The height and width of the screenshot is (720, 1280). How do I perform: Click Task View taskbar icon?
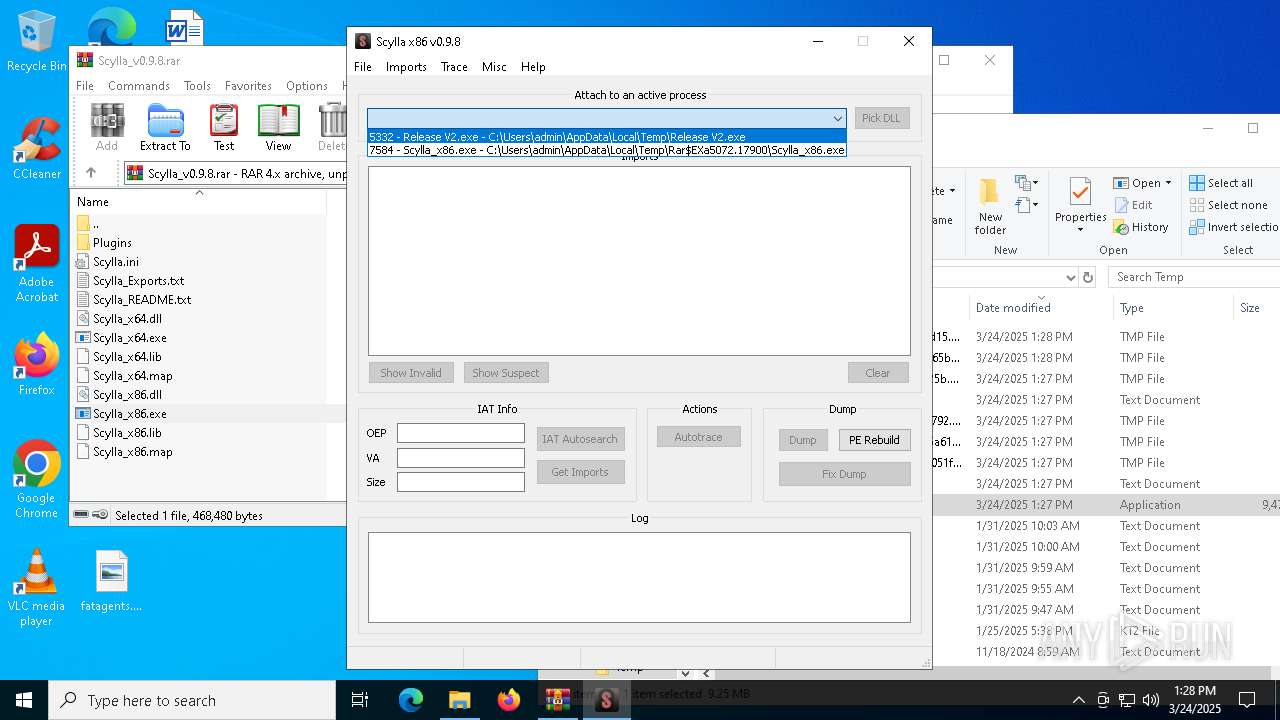[x=360, y=700]
